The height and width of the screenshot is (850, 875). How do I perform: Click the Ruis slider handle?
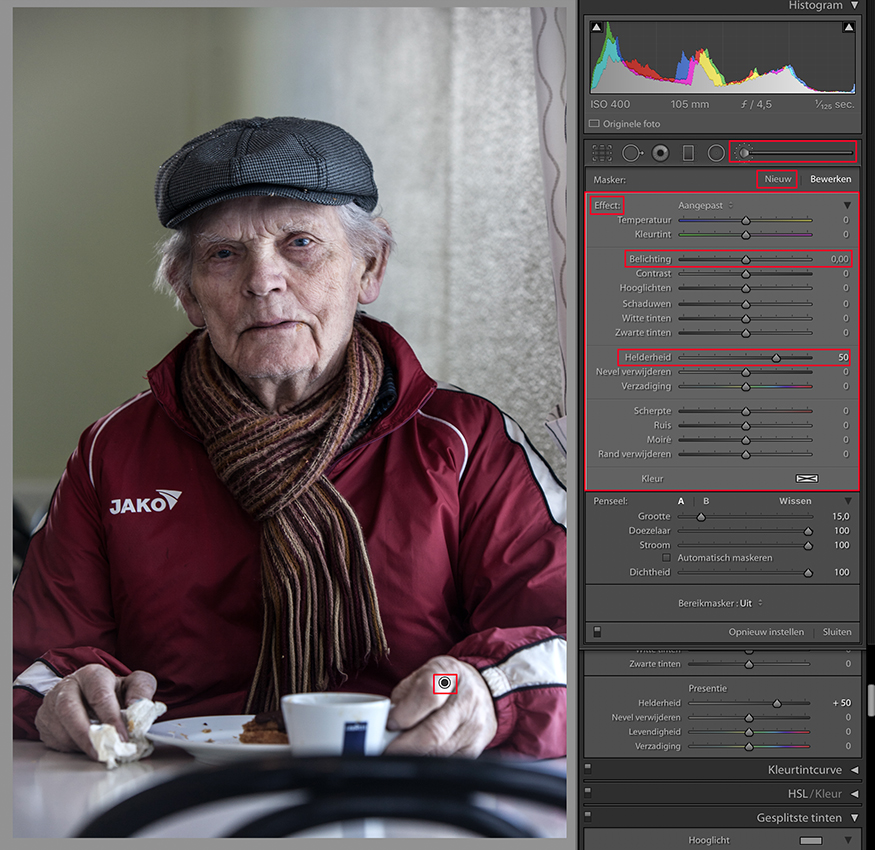746,426
